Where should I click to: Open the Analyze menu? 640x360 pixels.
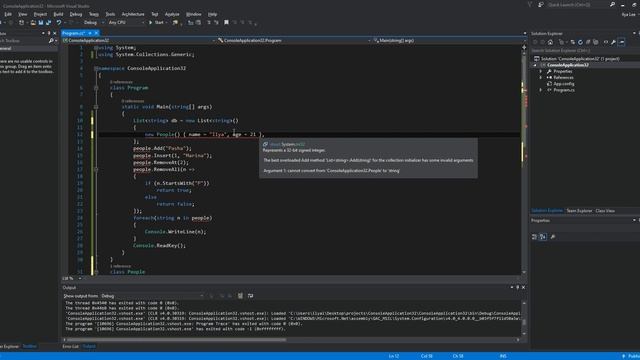click(x=172, y=14)
